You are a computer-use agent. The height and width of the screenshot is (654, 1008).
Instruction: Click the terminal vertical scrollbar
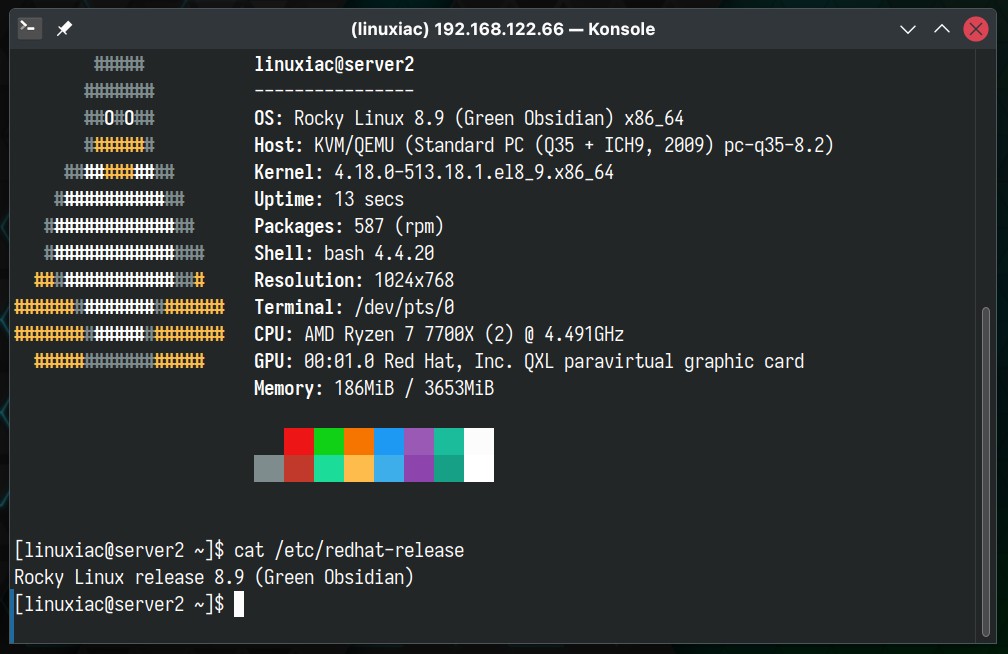click(986, 472)
